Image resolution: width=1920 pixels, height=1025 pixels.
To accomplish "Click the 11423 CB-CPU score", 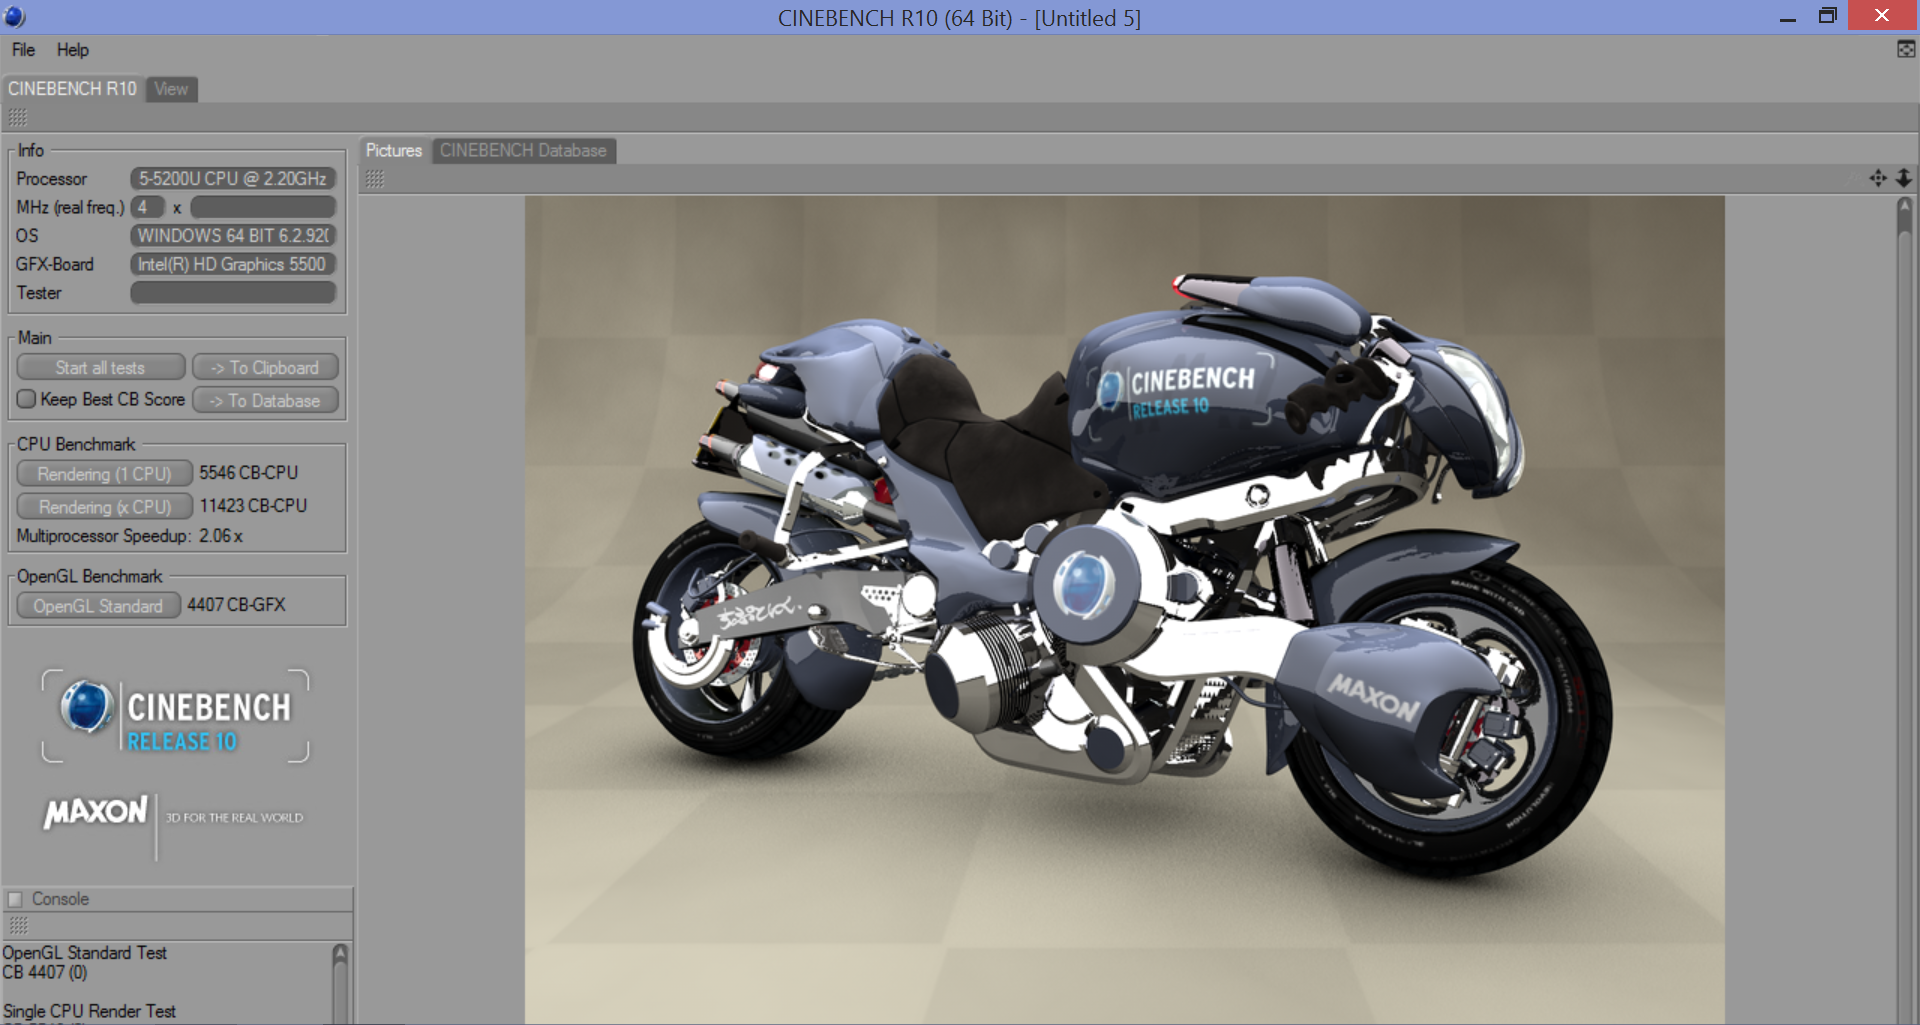I will (253, 506).
